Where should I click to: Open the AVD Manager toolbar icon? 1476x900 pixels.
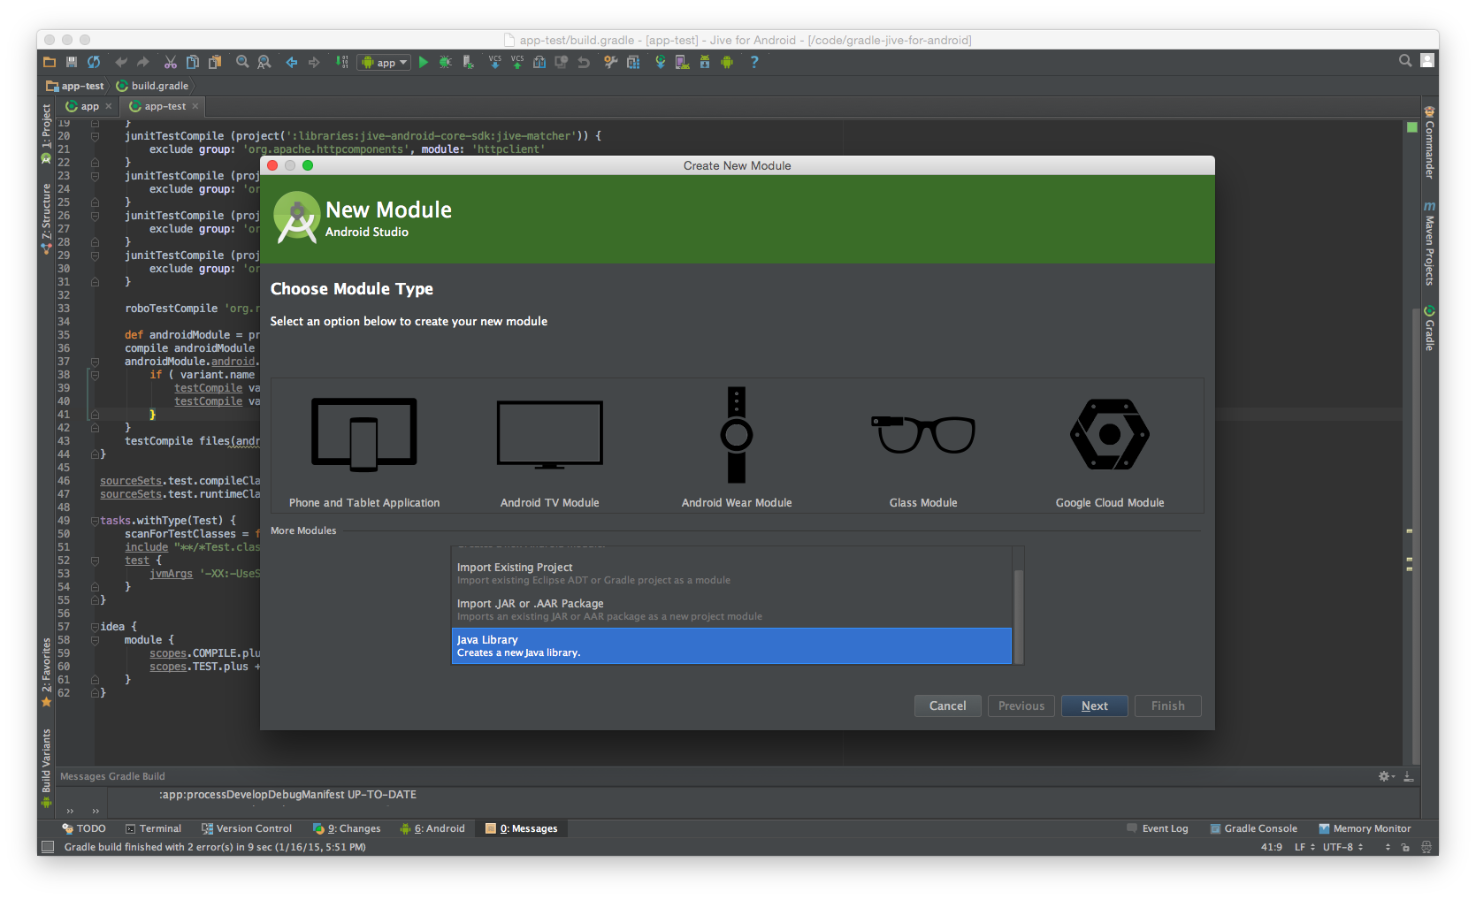682,62
